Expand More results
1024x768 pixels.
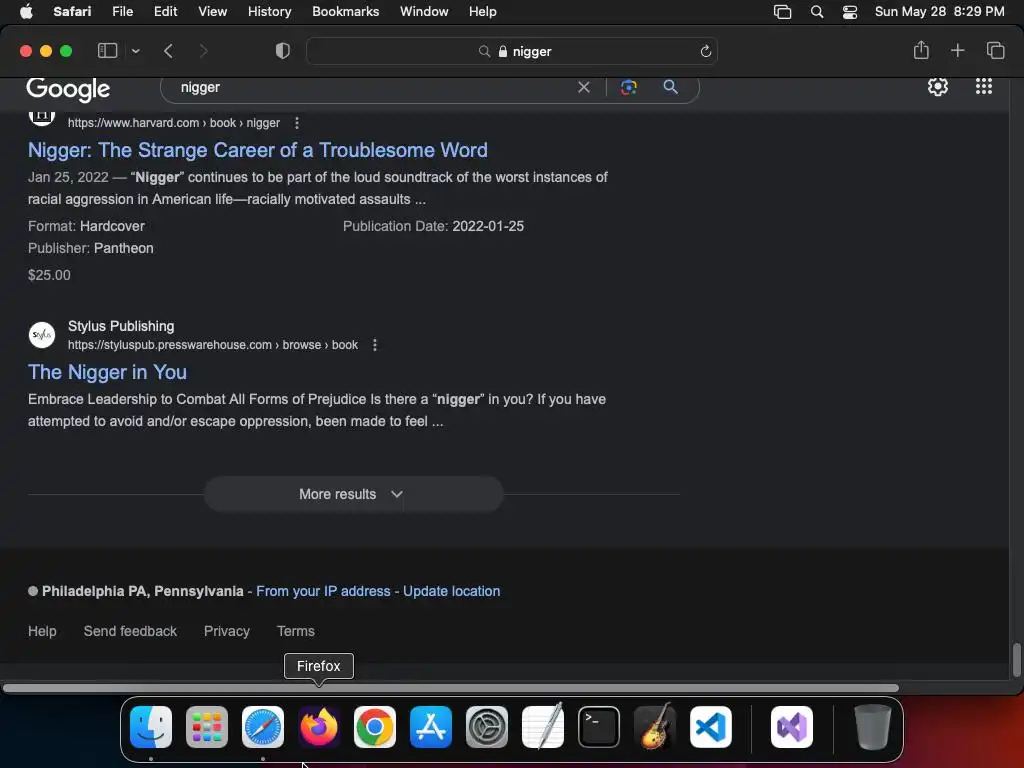(353, 494)
